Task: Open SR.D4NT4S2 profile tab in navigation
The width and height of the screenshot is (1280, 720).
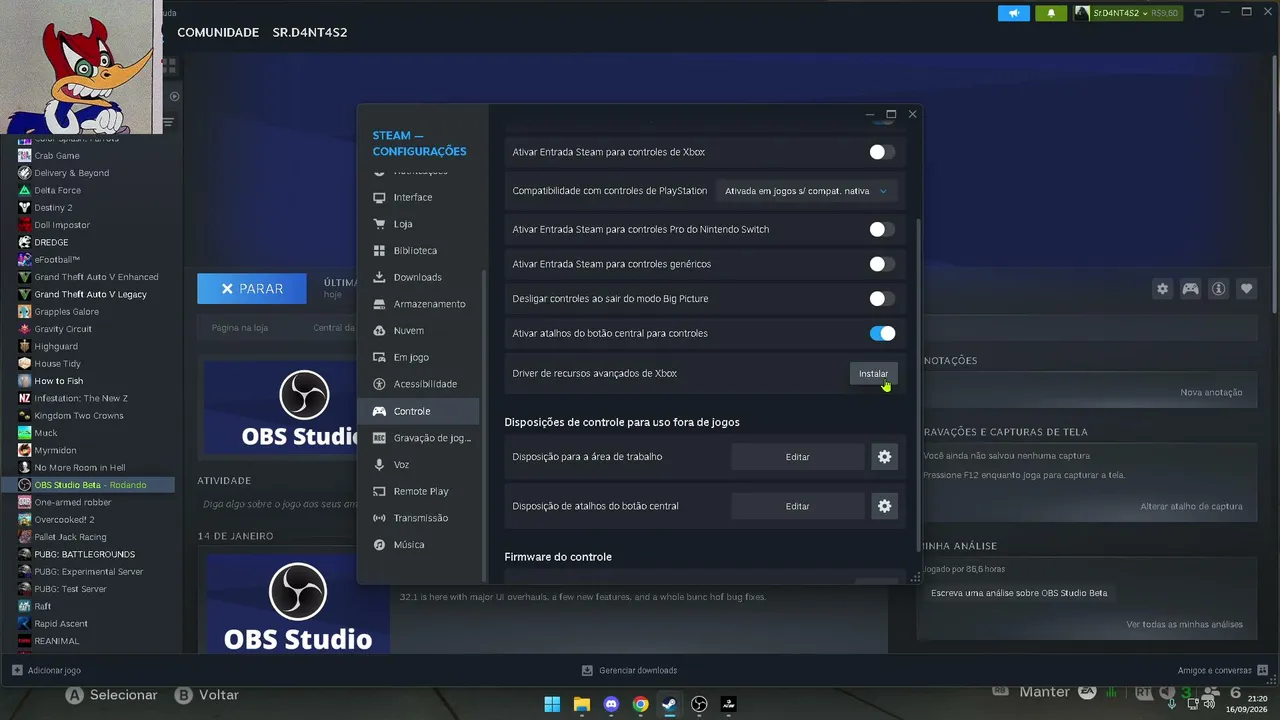Action: point(310,32)
